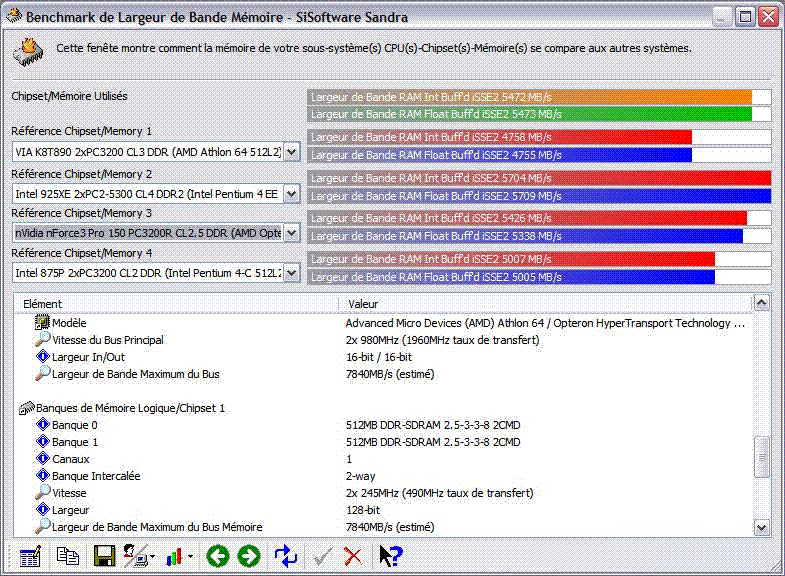Image resolution: width=785 pixels, height=576 pixels.
Task: Cancel with the red X icon
Action: pyautogui.click(x=353, y=556)
